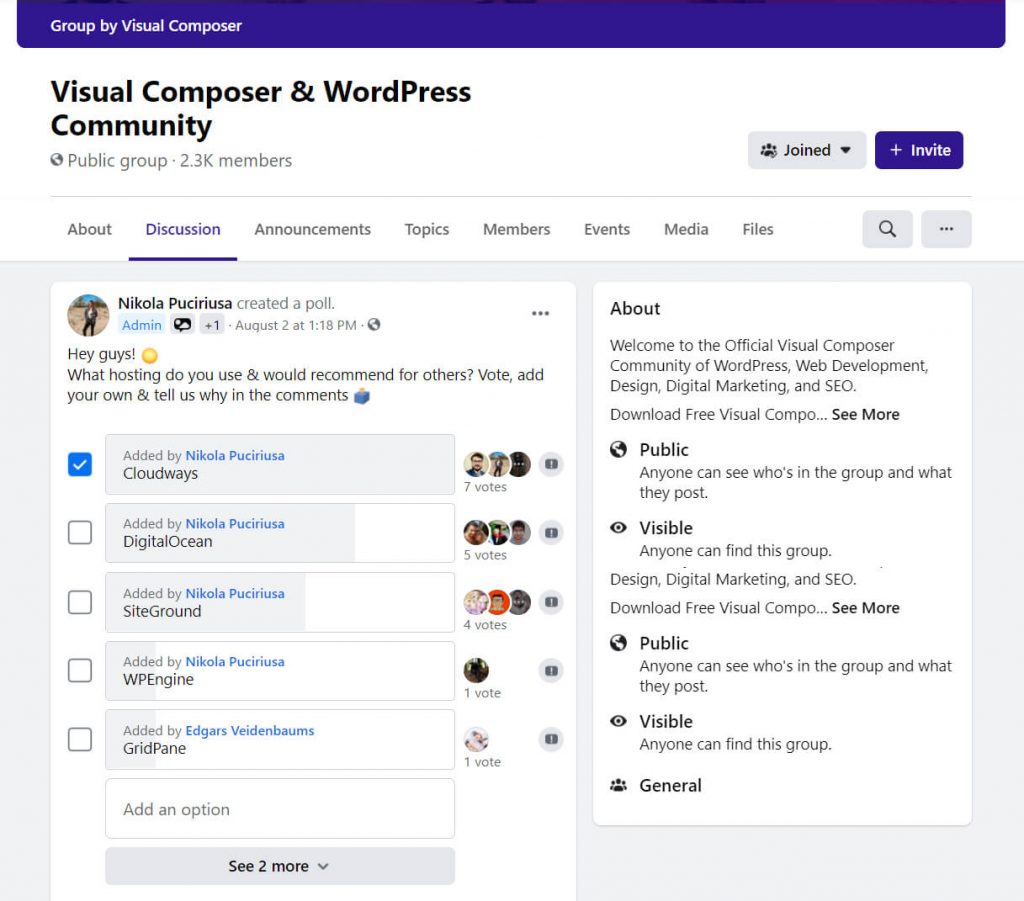Select the Discussion tab
1024x901 pixels.
[183, 229]
